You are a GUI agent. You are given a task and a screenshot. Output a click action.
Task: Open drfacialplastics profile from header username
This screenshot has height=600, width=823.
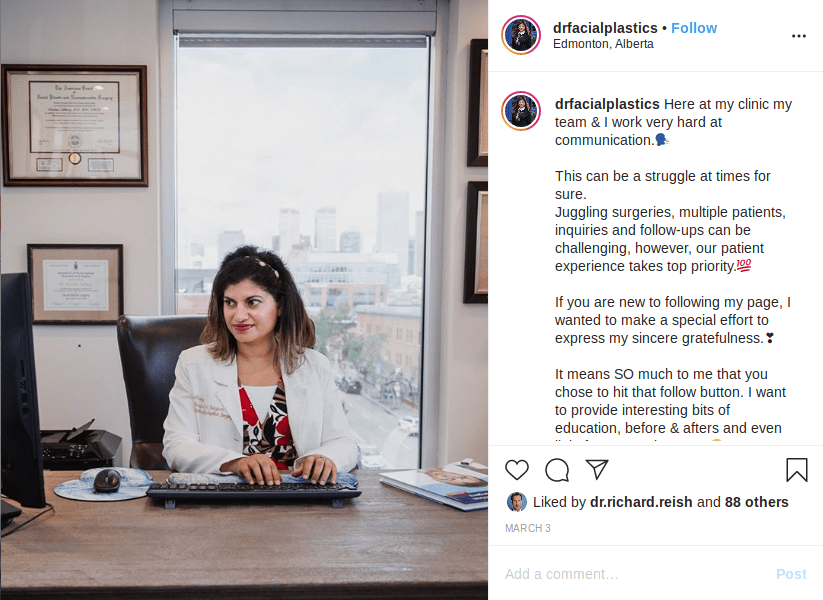coord(605,28)
